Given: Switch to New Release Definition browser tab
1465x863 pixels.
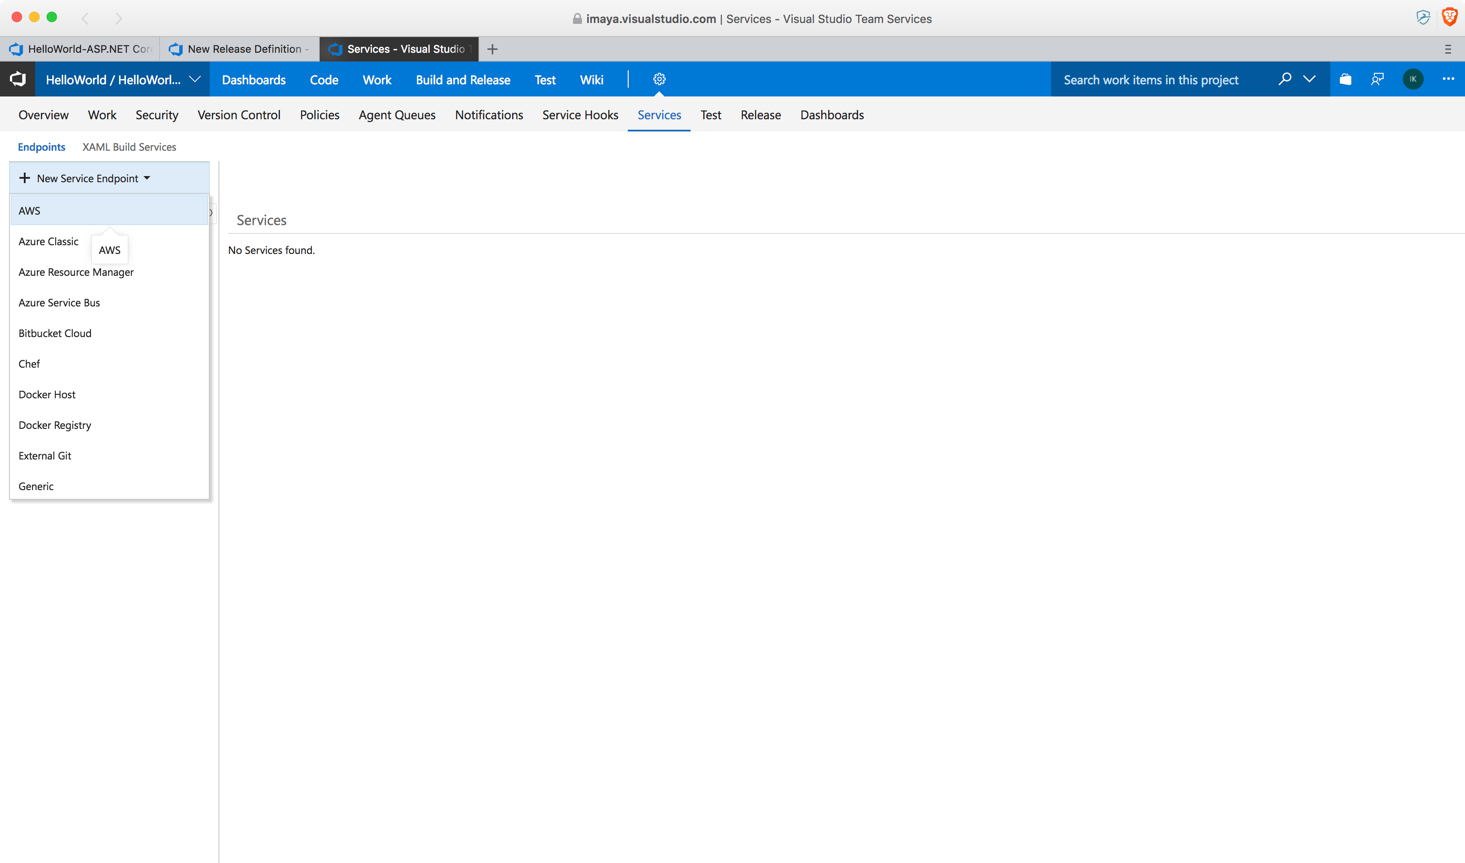Looking at the screenshot, I should (x=240, y=49).
